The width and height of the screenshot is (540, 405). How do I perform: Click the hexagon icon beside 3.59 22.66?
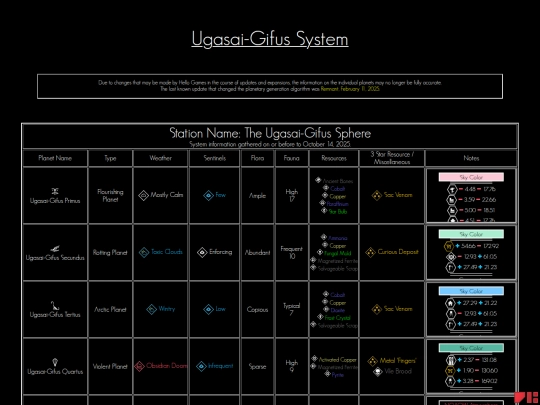(451, 200)
